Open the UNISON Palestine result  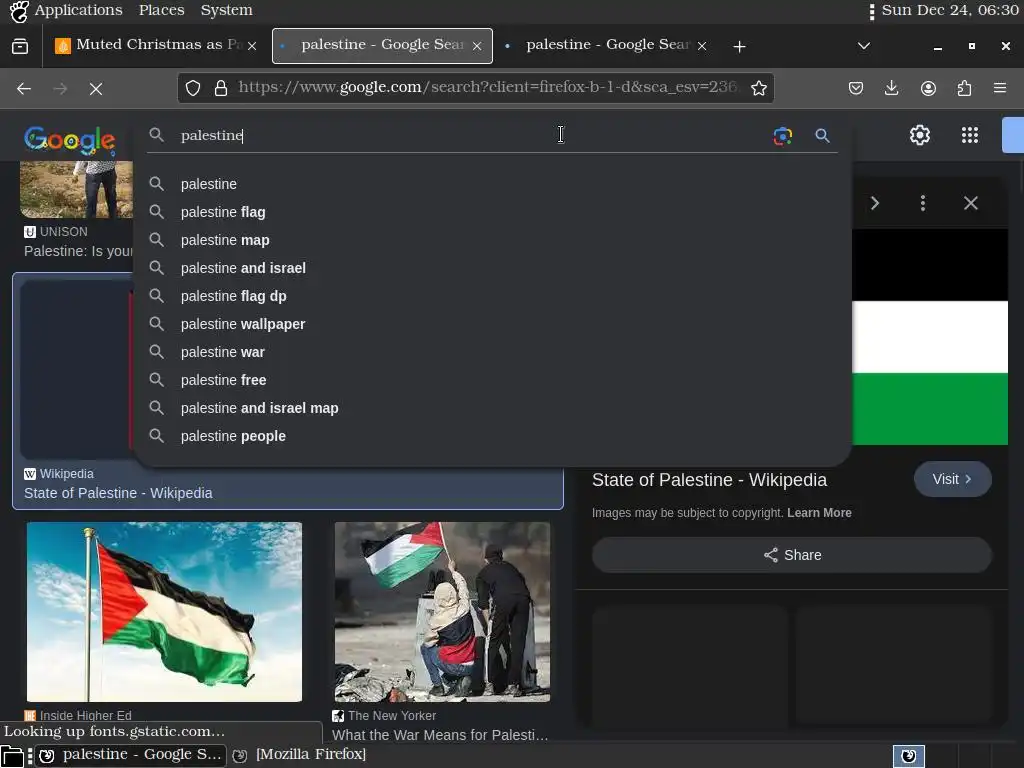pos(78,251)
